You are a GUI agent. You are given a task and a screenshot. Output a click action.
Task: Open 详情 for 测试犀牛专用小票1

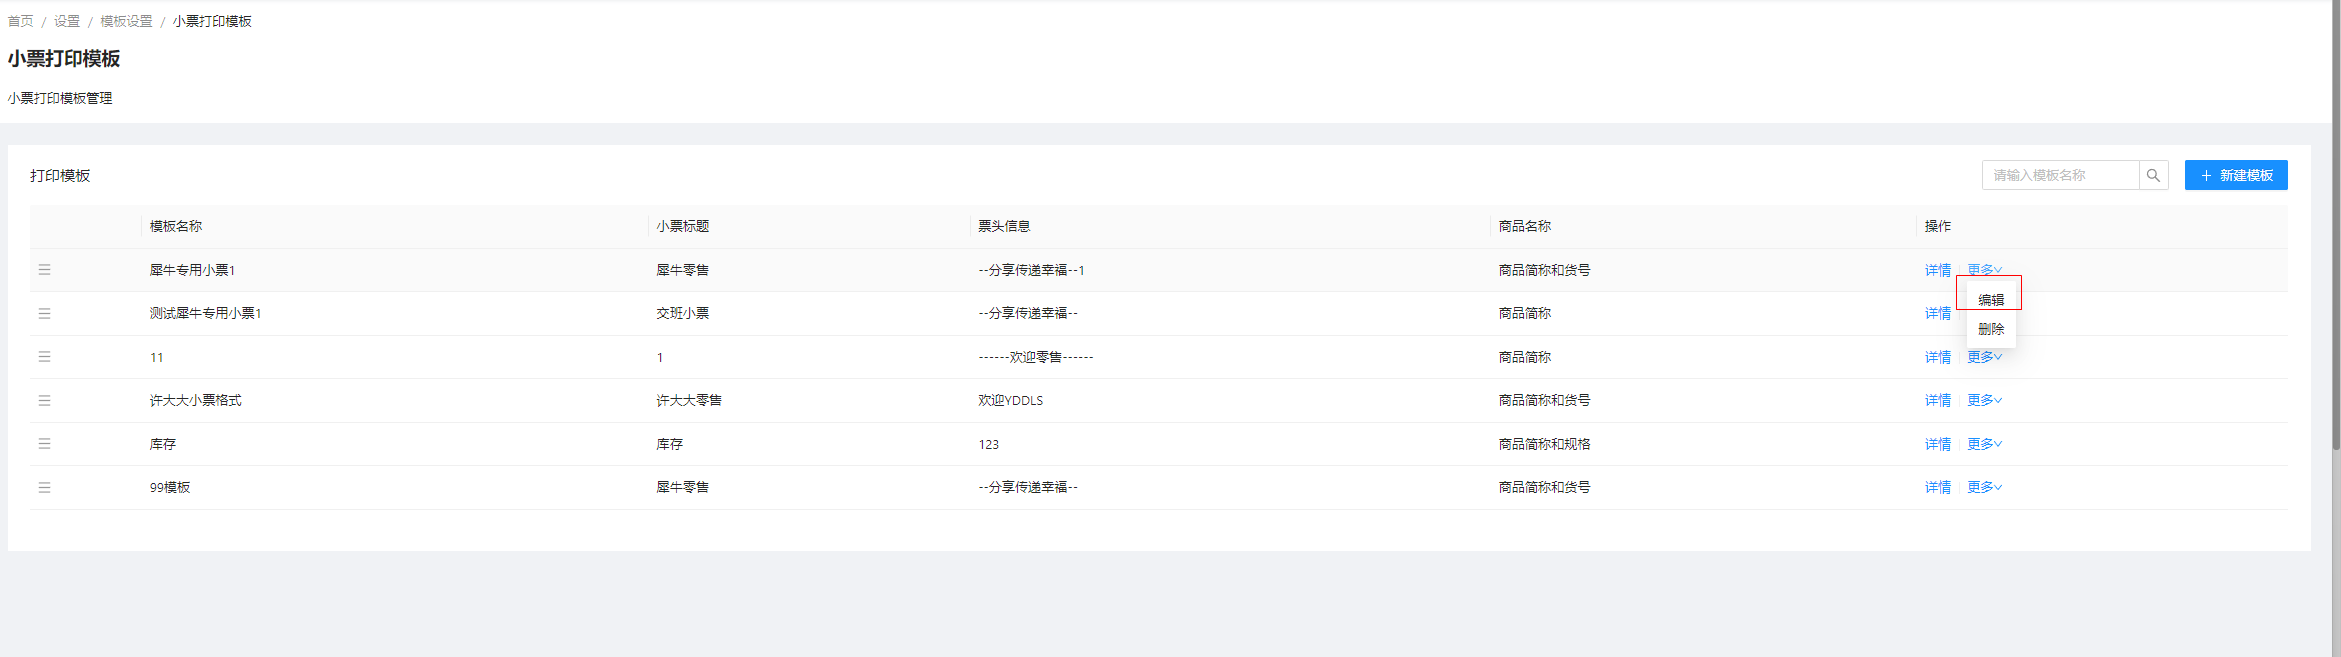[x=1938, y=313]
